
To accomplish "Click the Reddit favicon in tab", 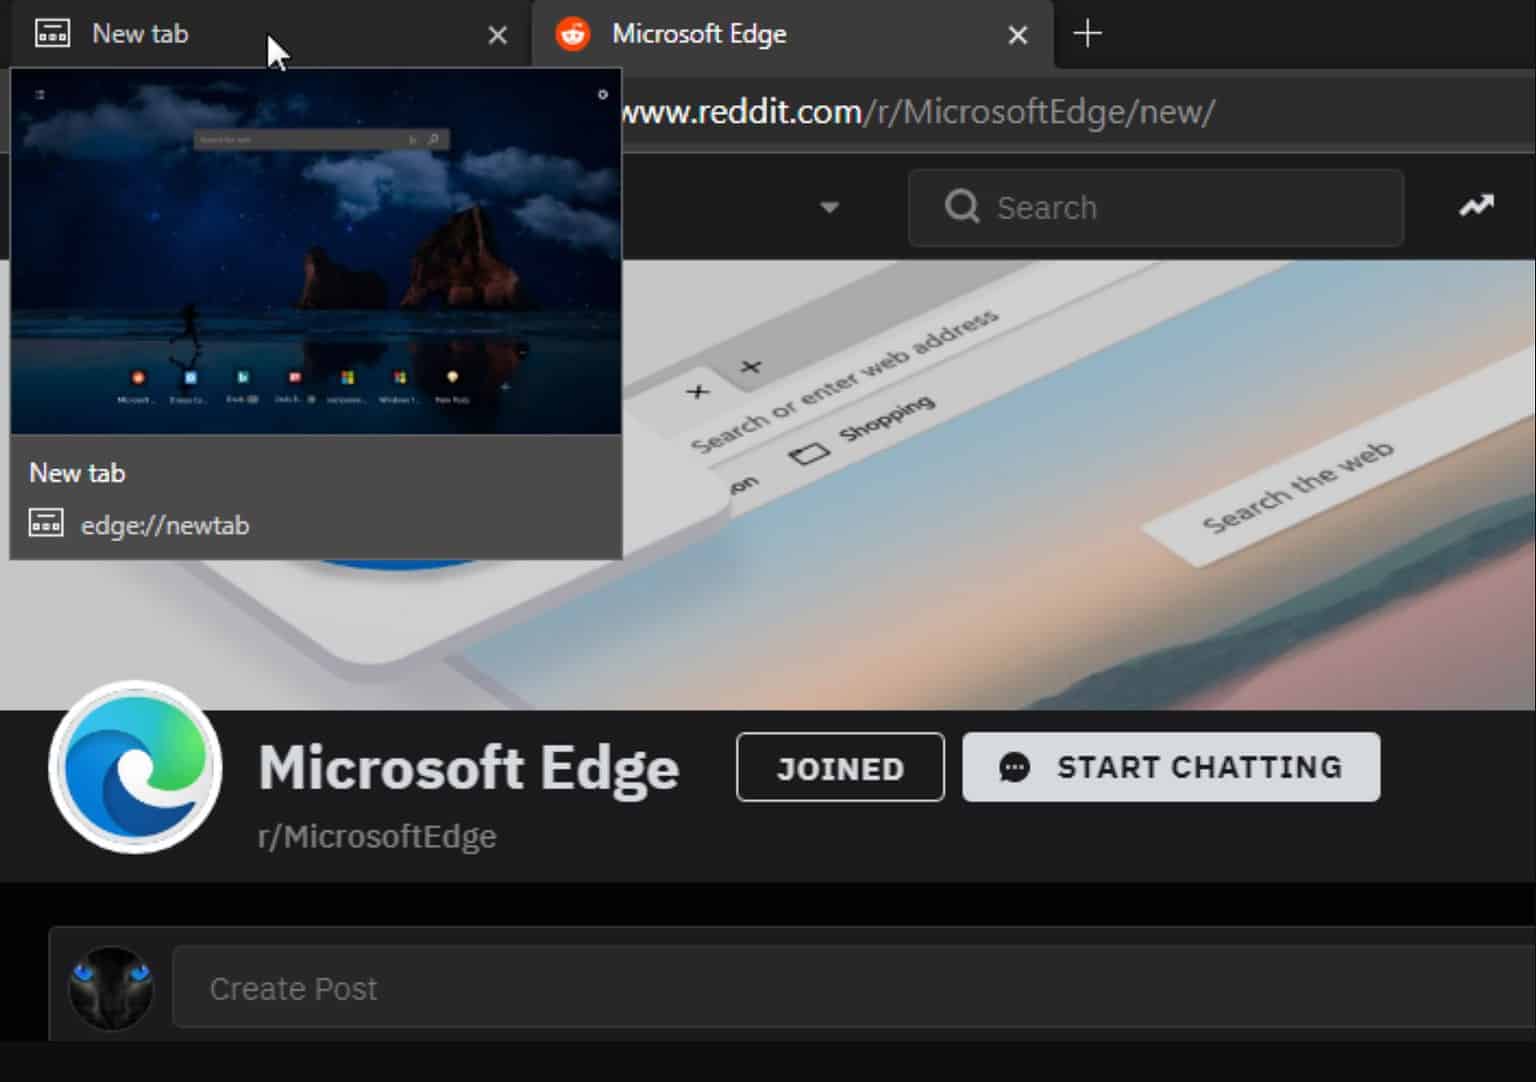I will tap(573, 34).
